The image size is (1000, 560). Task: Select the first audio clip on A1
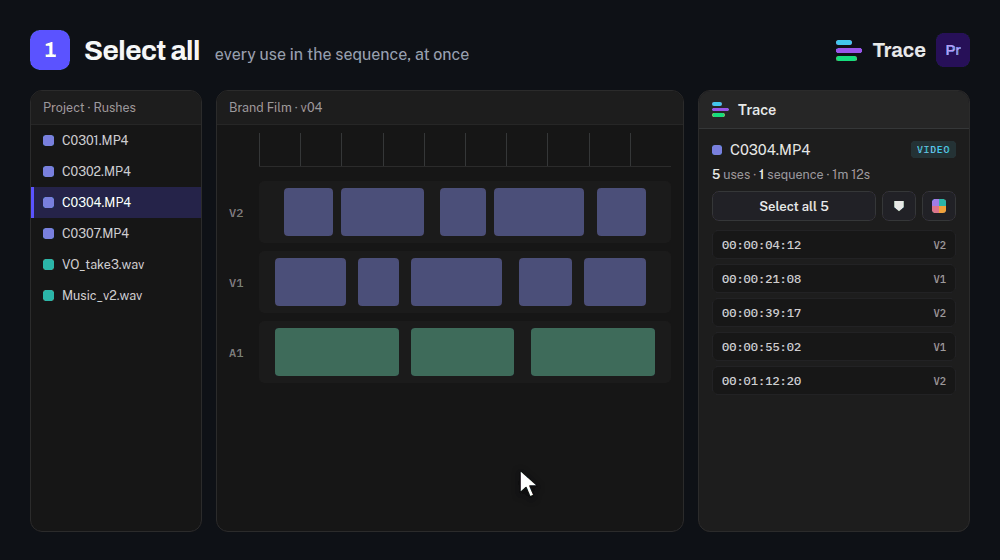[337, 352]
